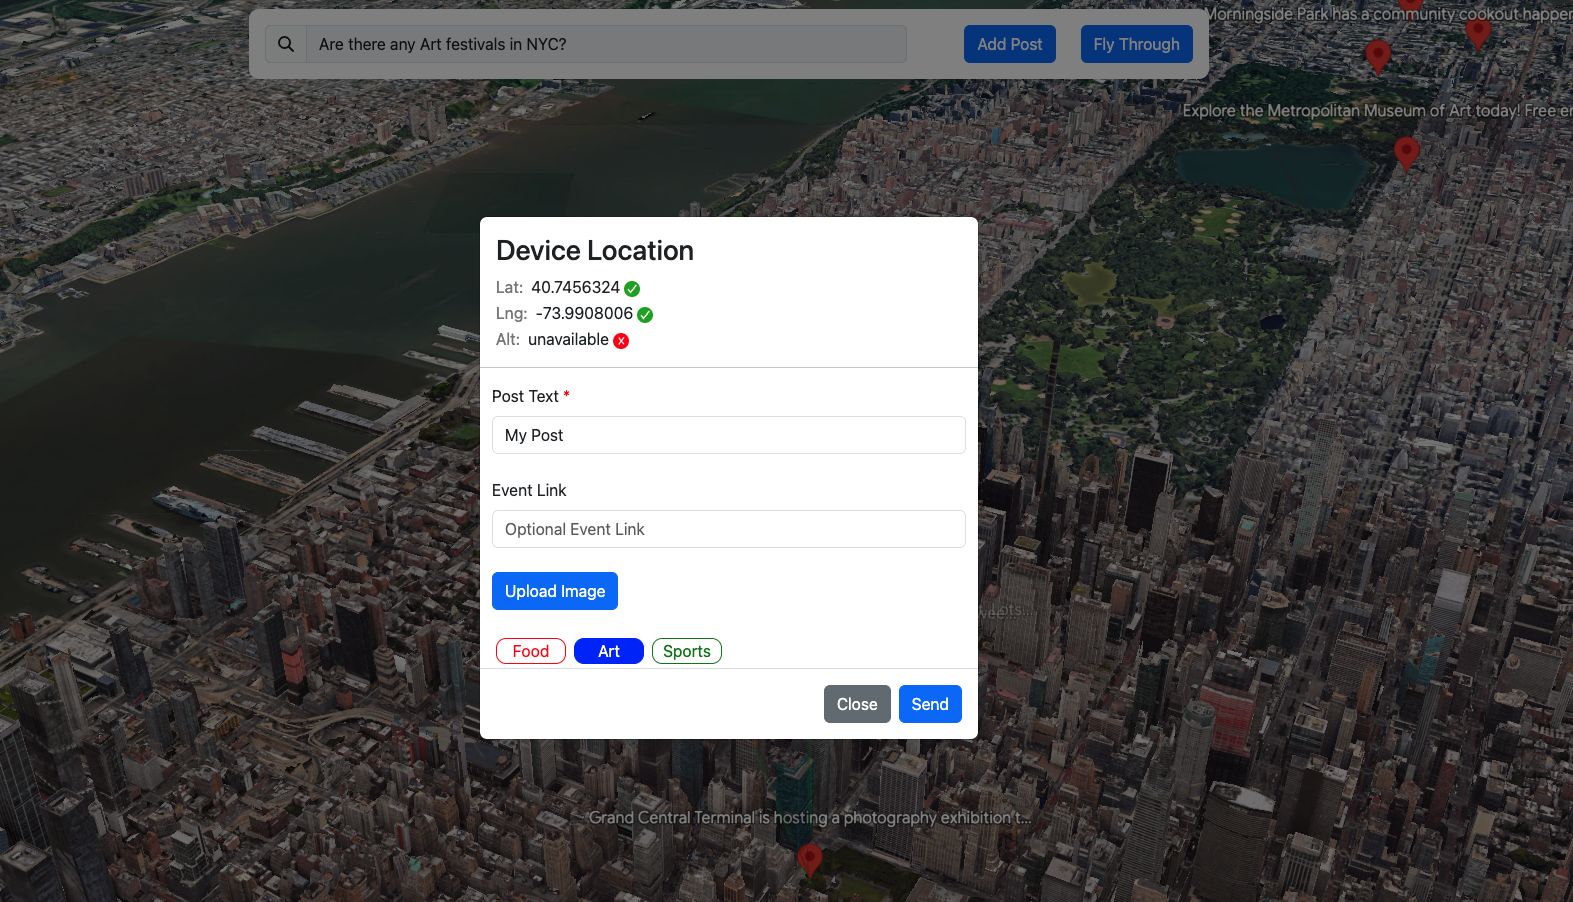Focus the Optional Event Link field
Screen dimensions: 1573x902
(729, 529)
